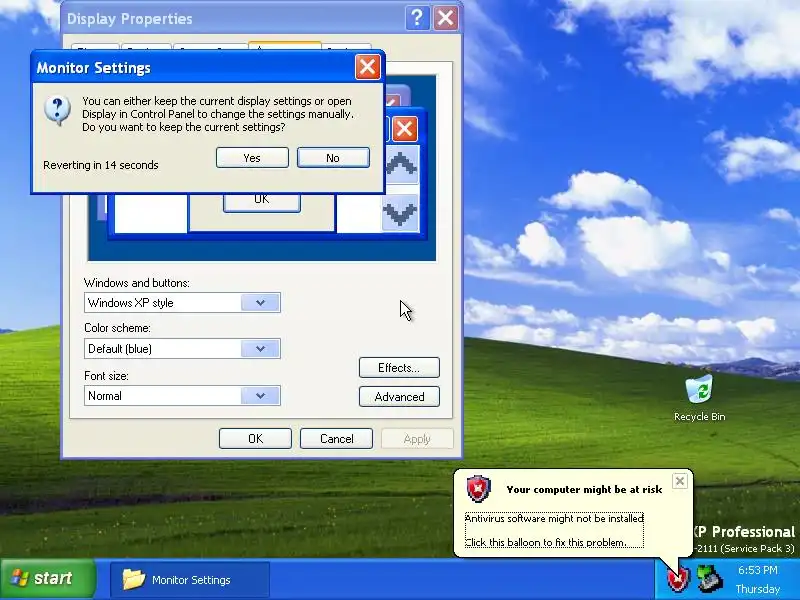This screenshot has height=600, width=800.
Task: Activate Monitor Settings taskbar button
Action: (190, 580)
